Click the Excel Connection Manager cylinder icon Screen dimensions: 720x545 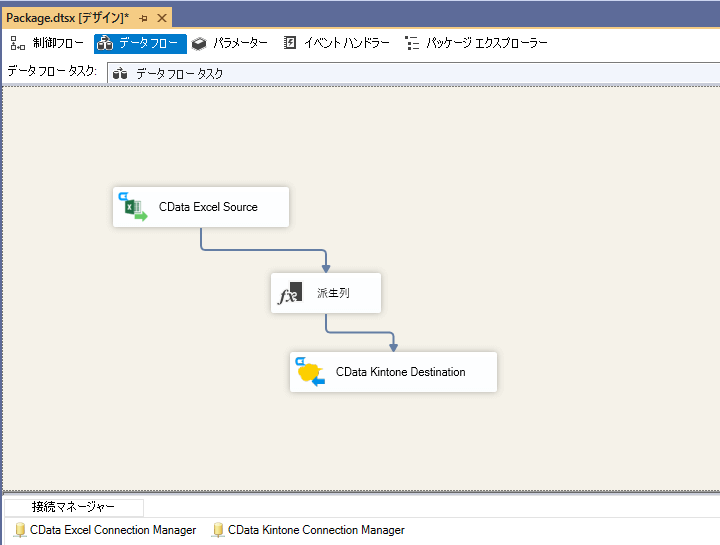20,530
